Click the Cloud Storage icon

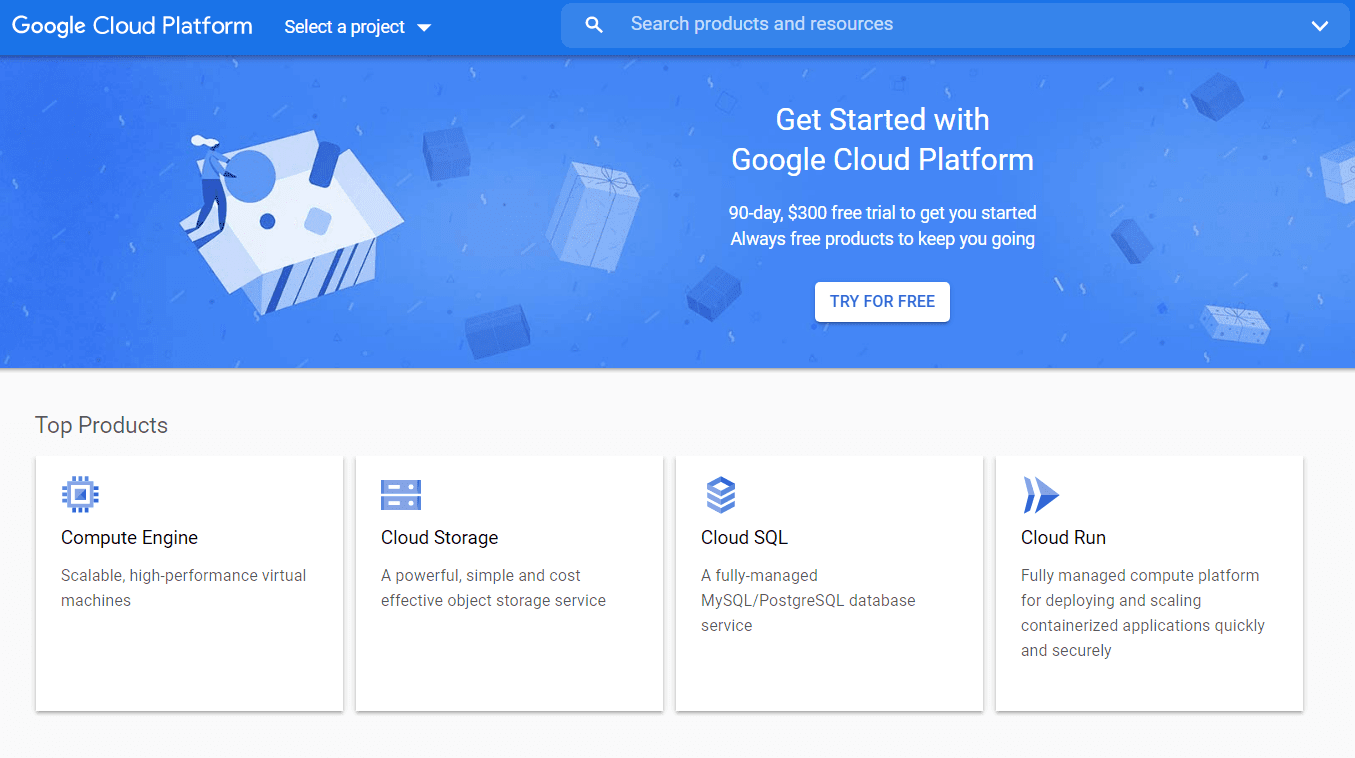click(401, 494)
